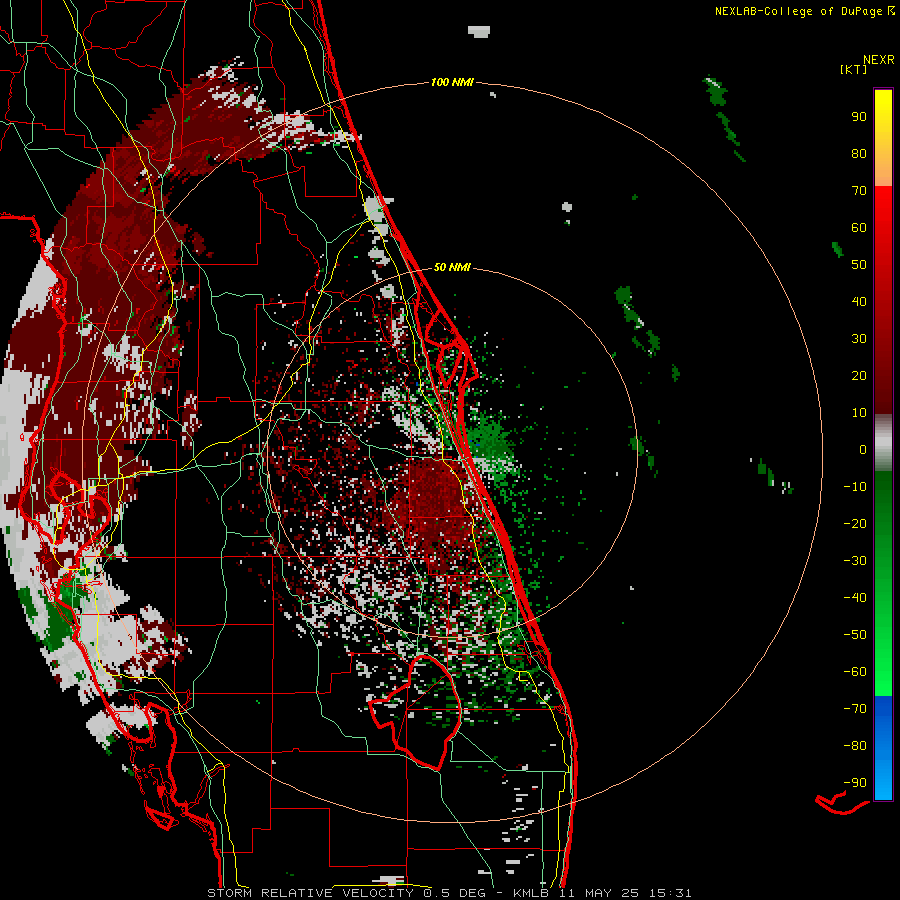Select the -90 knot scale label
This screenshot has height=900, width=900.
(x=855, y=783)
